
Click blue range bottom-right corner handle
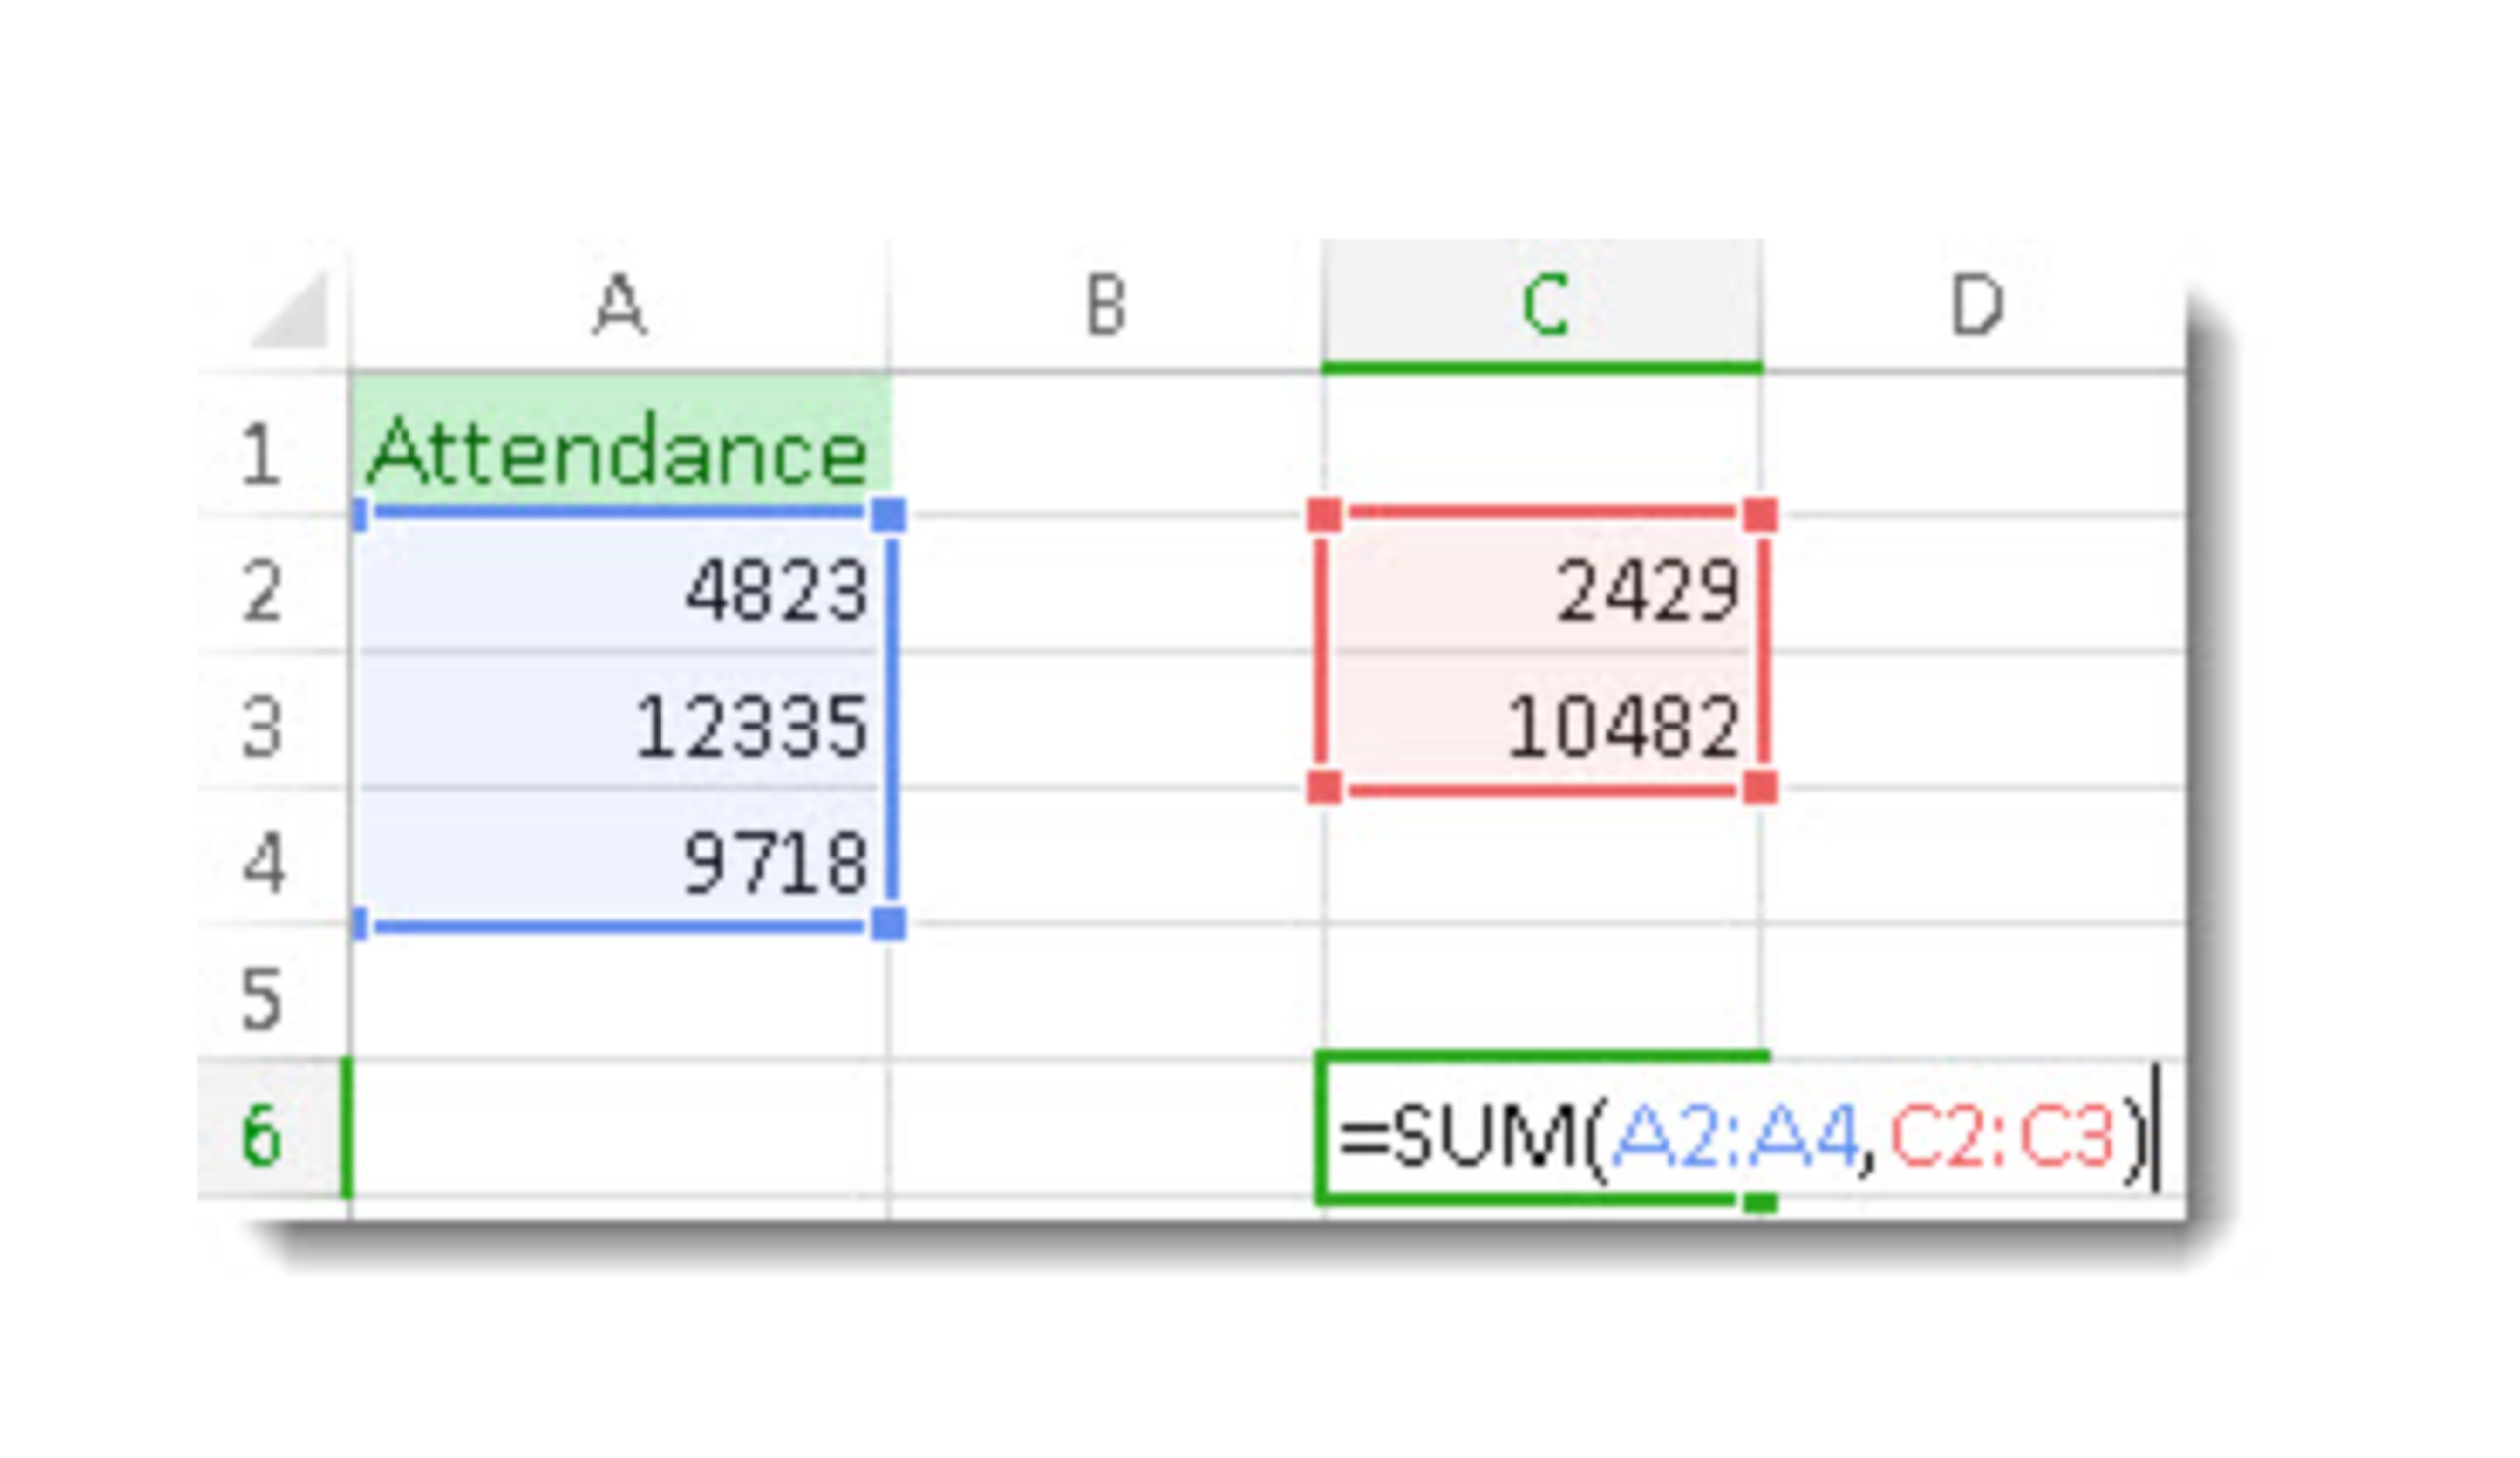[889, 924]
